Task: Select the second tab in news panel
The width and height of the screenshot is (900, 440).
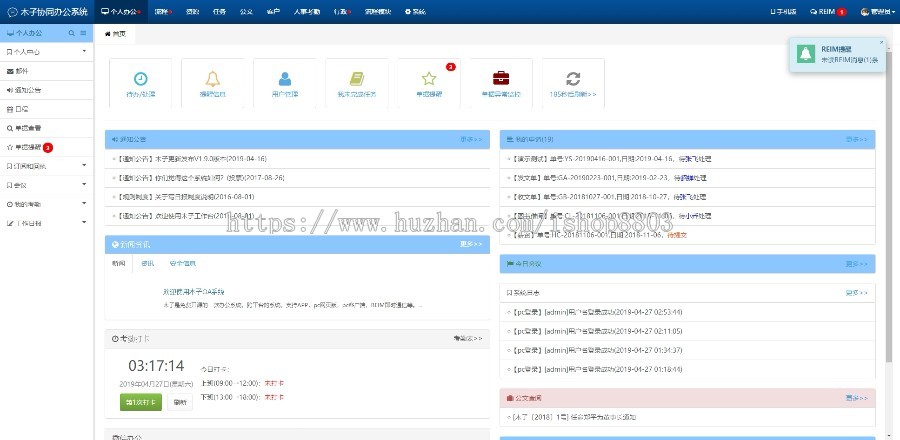Action: (148, 263)
